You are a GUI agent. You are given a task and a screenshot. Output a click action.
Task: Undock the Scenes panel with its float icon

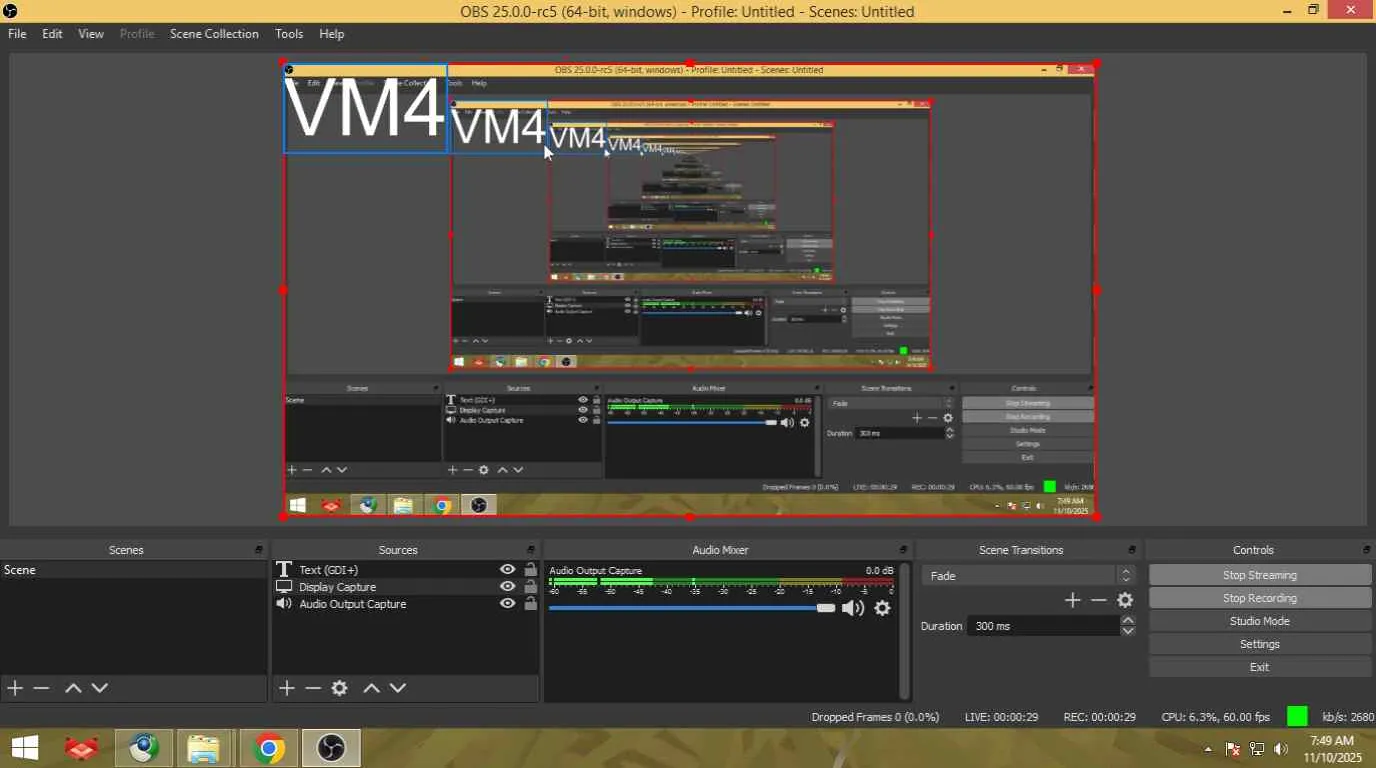[259, 550]
